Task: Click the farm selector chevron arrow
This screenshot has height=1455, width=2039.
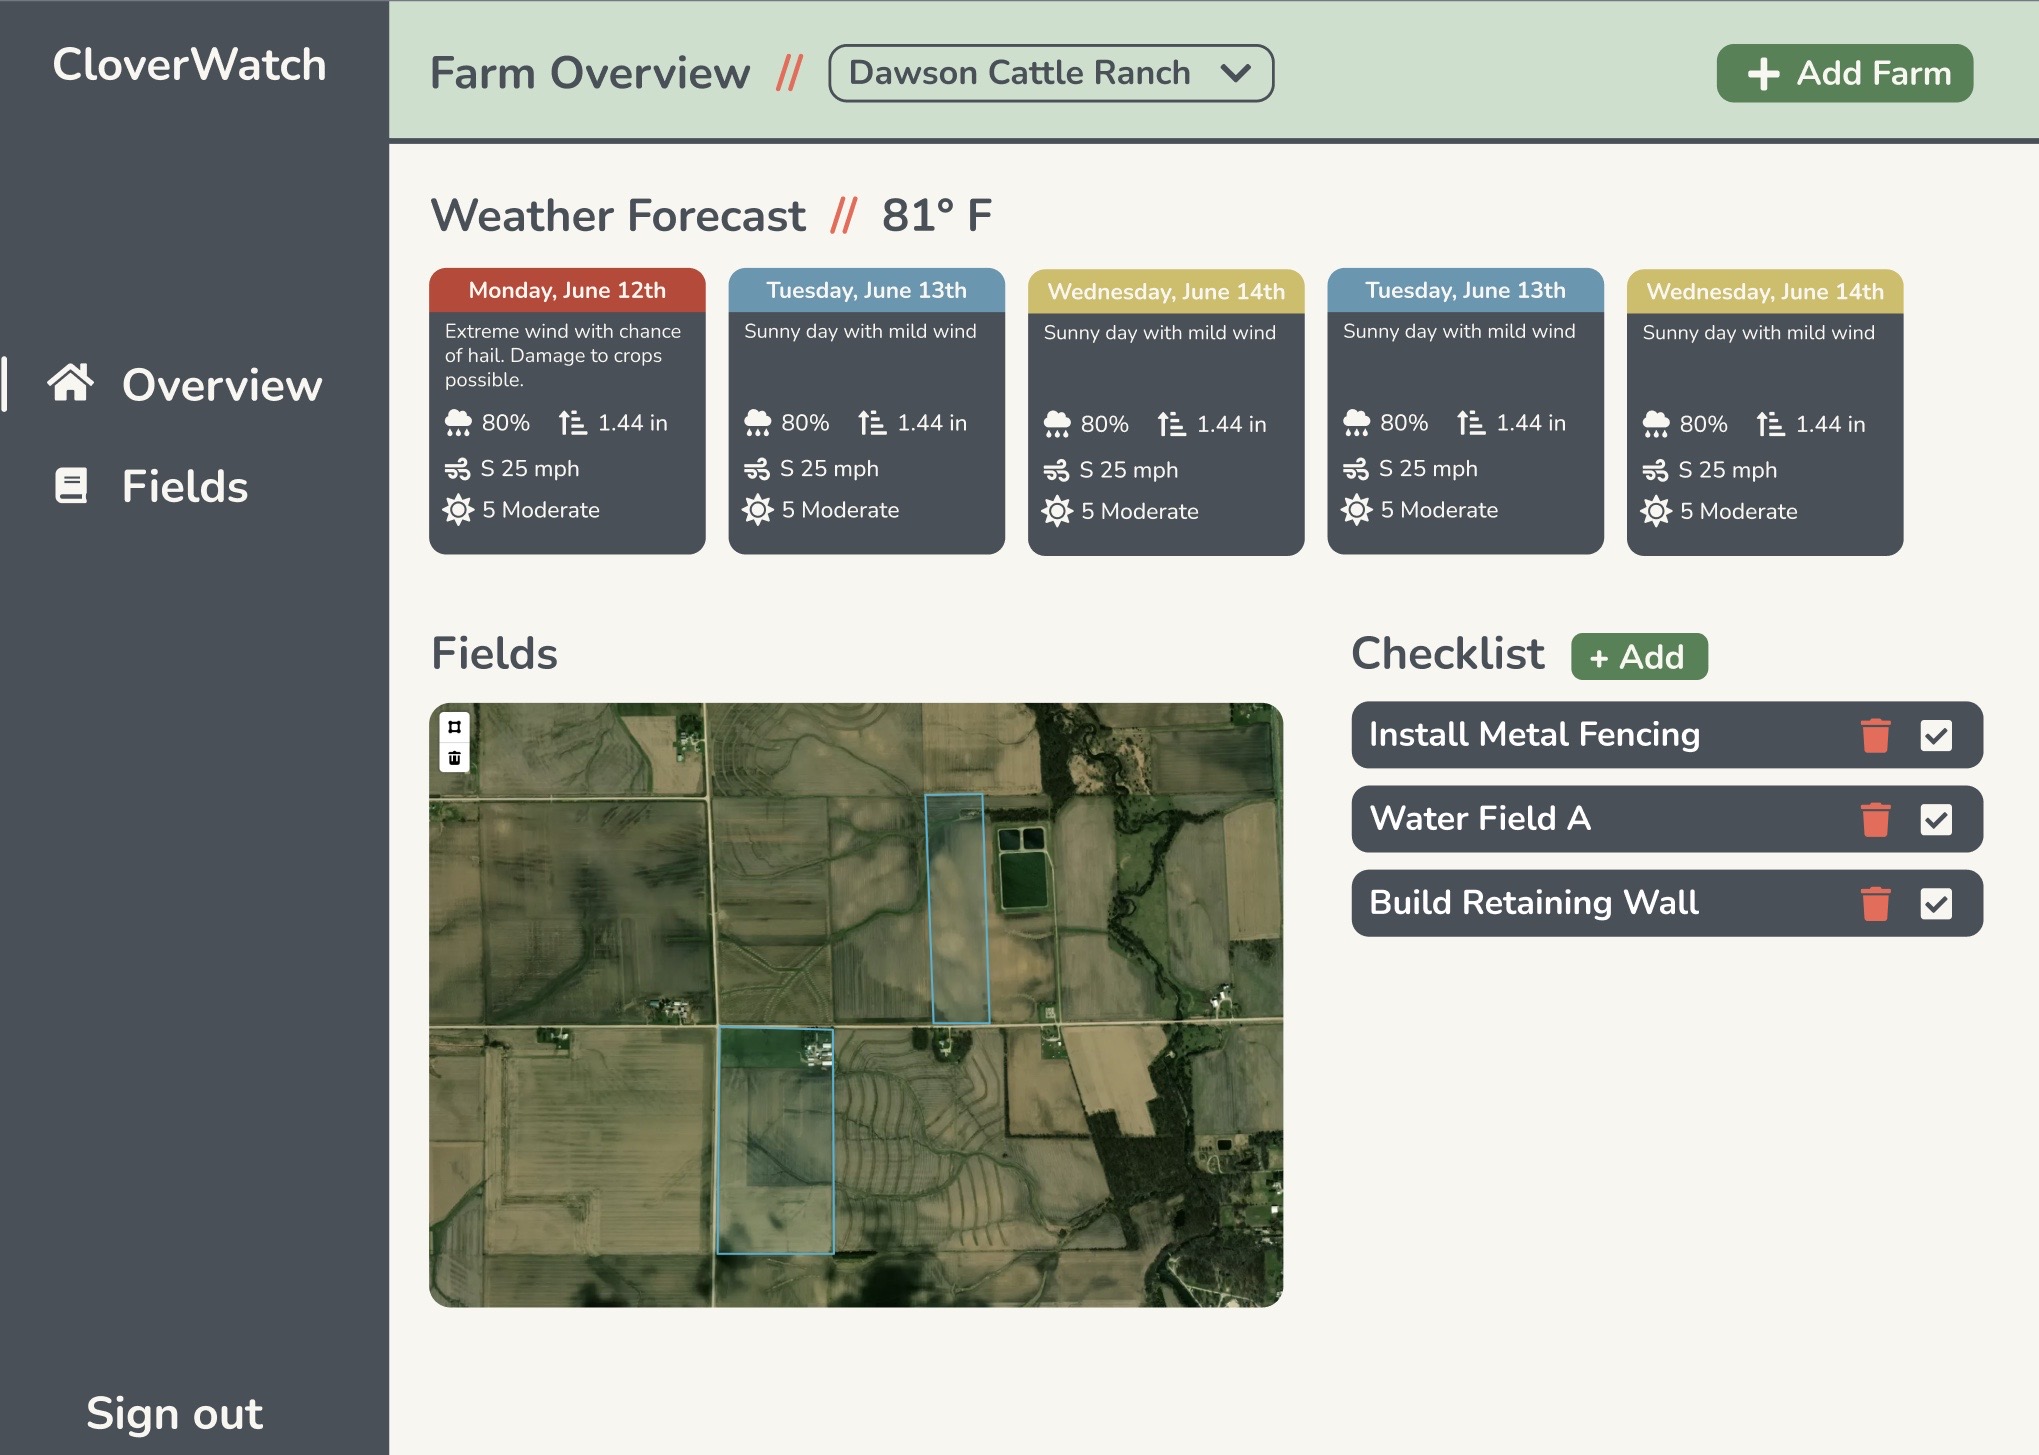Action: [x=1236, y=73]
